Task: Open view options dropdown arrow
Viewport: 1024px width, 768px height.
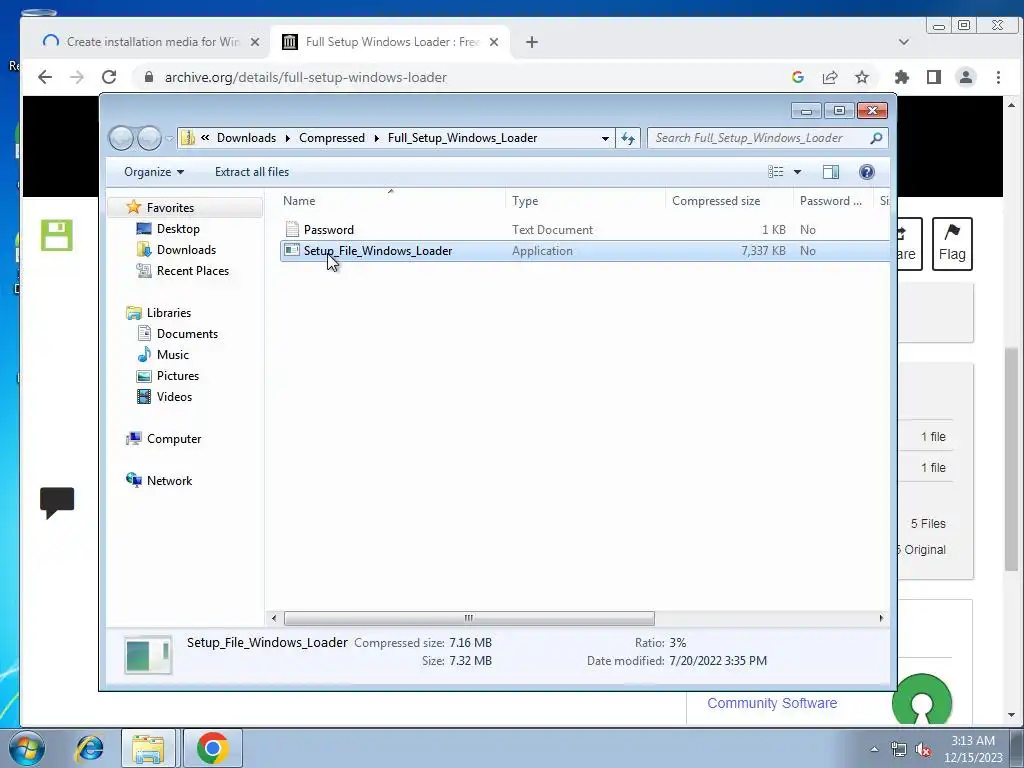Action: click(797, 172)
